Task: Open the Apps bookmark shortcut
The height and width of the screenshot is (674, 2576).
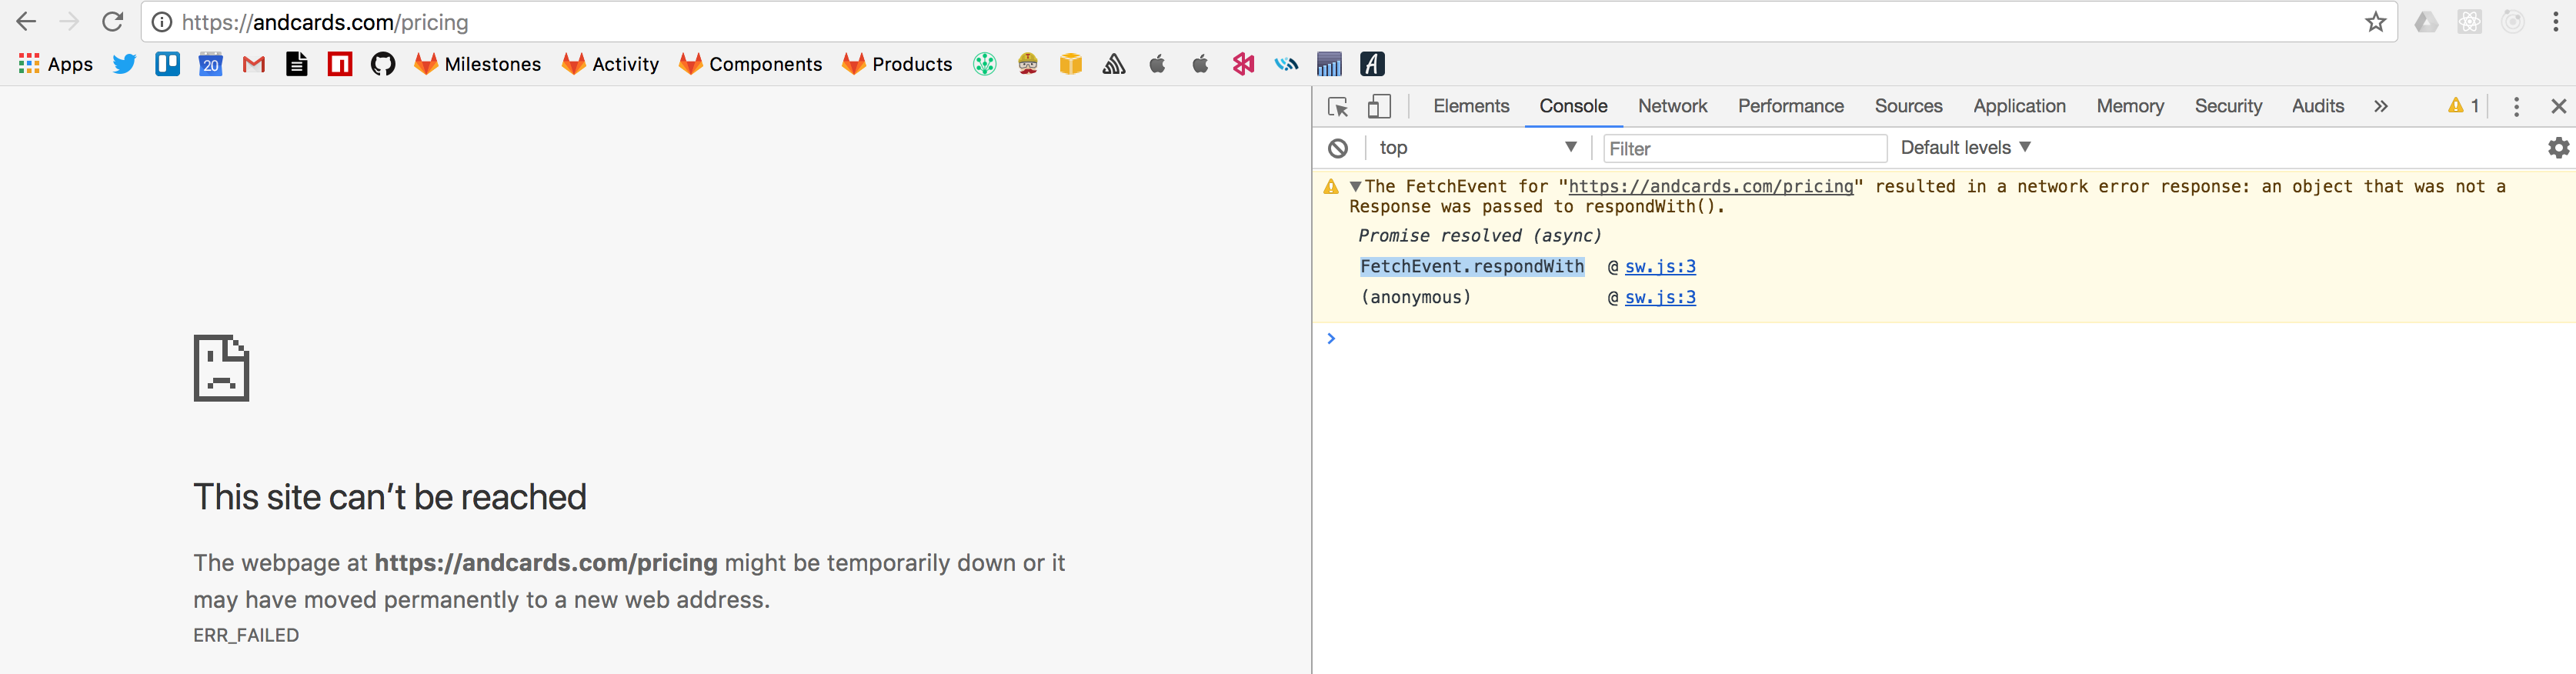Action: pyautogui.click(x=56, y=64)
